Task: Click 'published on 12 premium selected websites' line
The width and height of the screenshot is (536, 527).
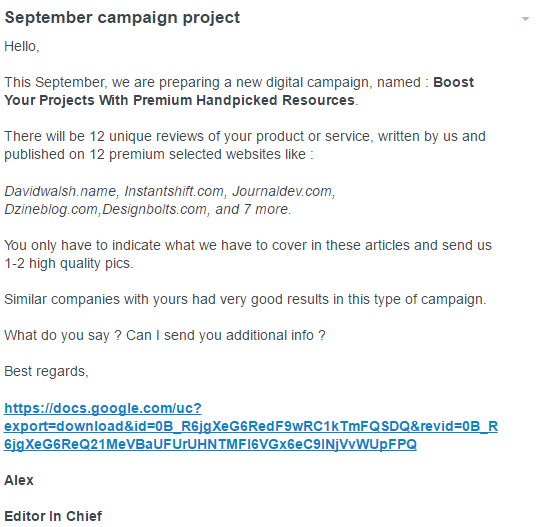Action: click(159, 154)
